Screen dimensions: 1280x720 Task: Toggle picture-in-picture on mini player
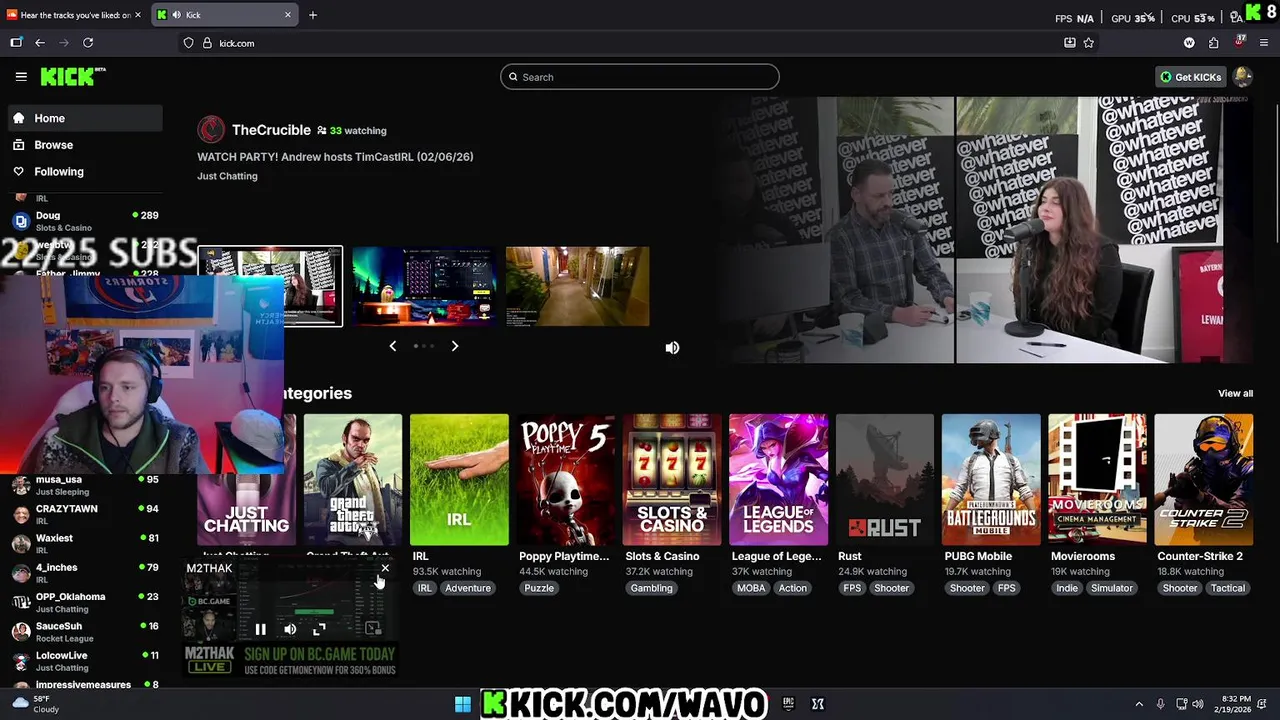[372, 629]
